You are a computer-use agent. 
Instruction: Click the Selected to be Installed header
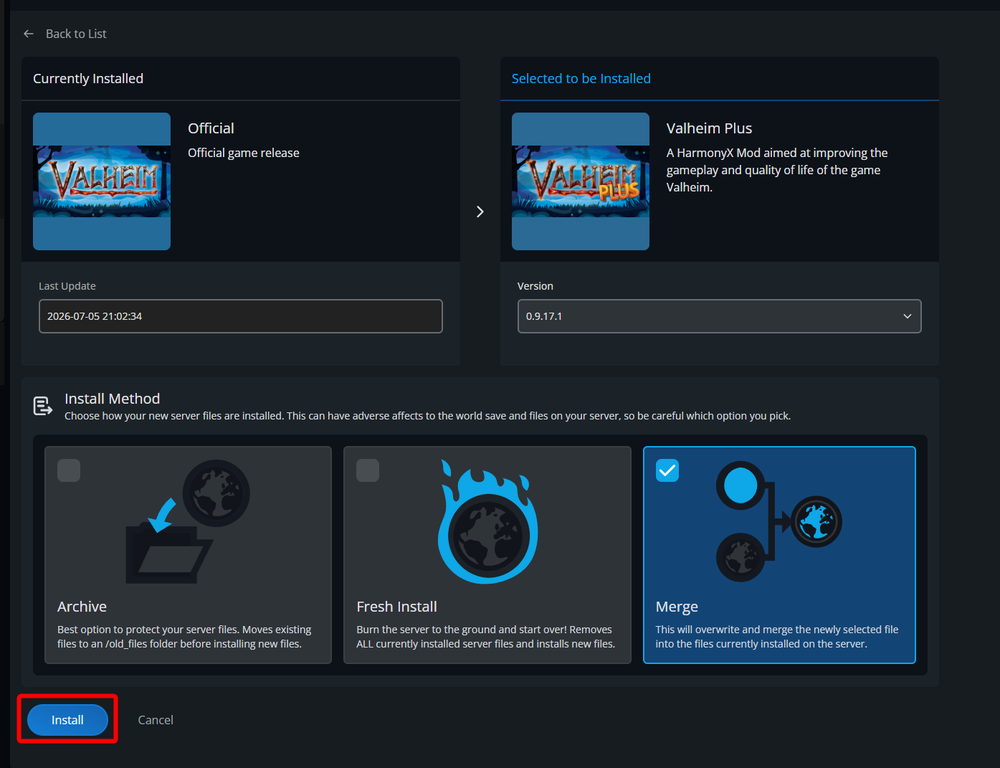click(x=581, y=78)
